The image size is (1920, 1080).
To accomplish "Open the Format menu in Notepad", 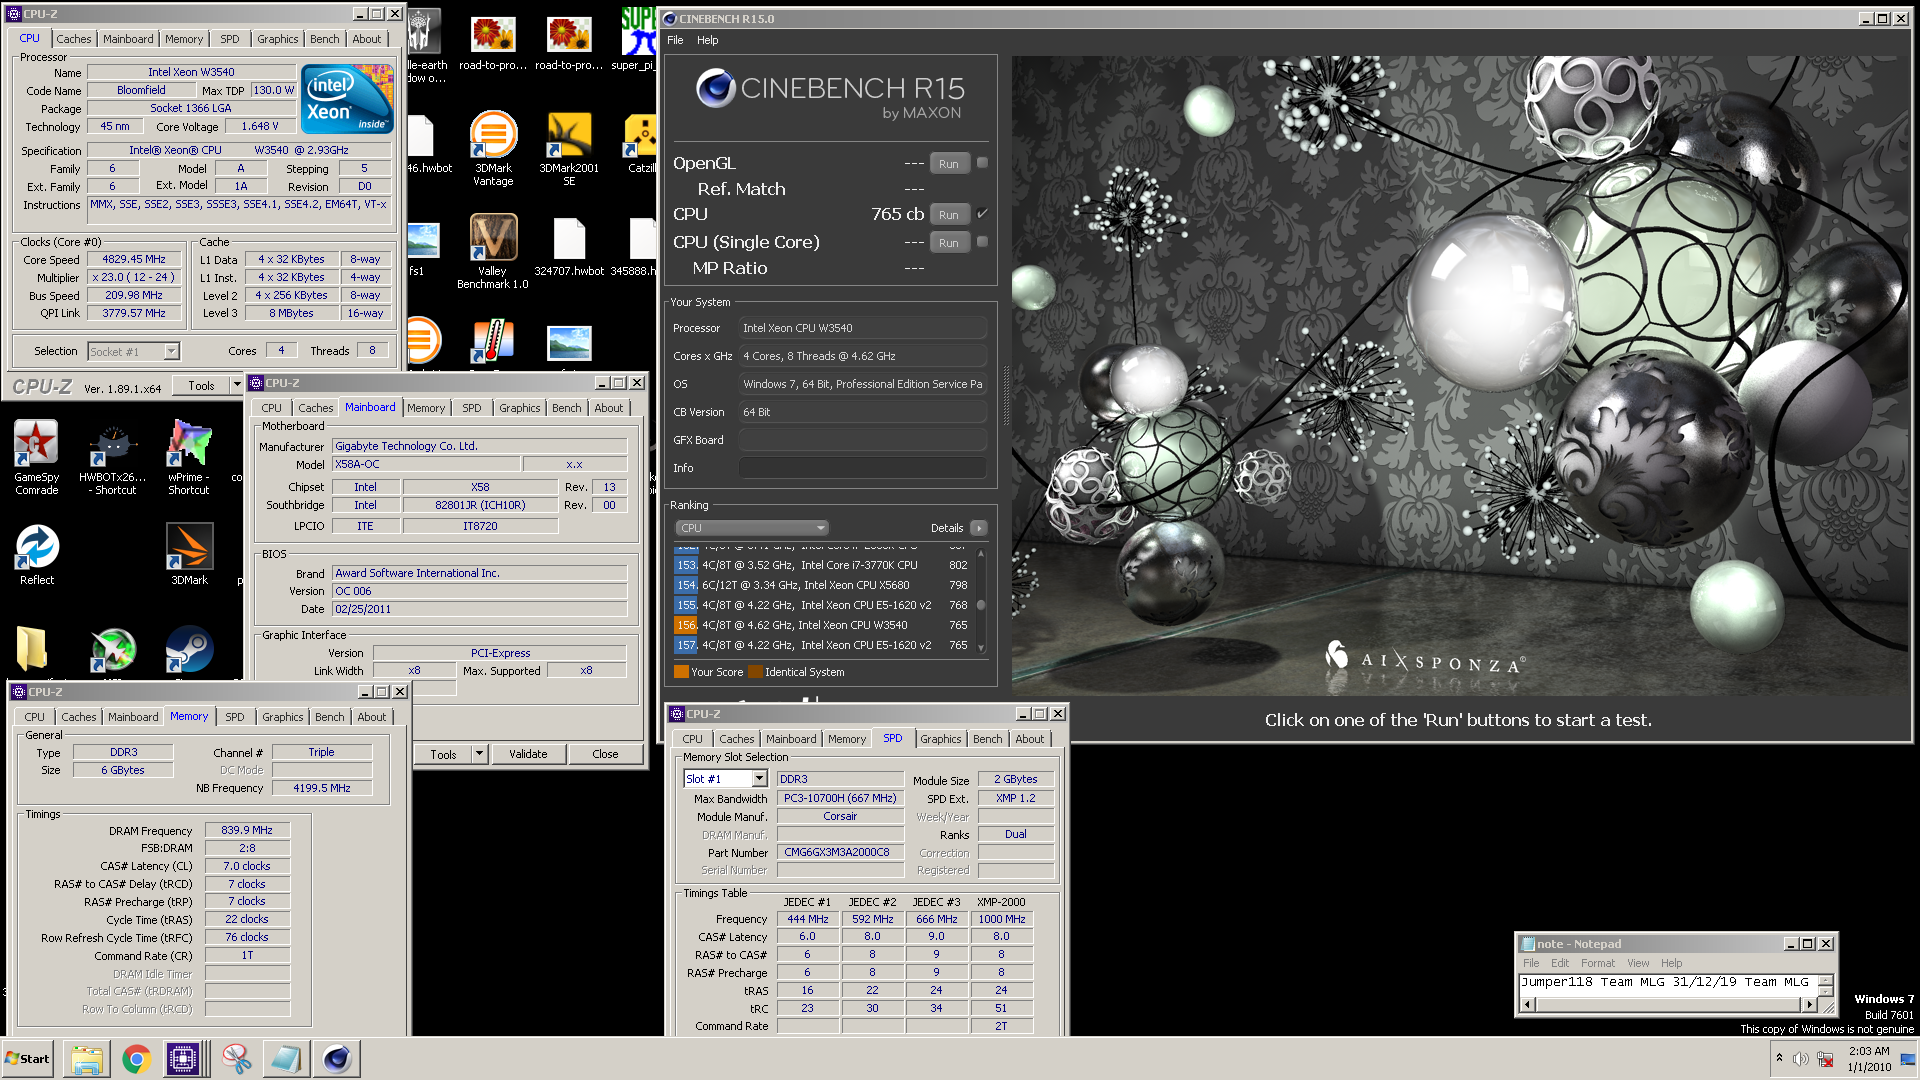I will coord(1598,963).
